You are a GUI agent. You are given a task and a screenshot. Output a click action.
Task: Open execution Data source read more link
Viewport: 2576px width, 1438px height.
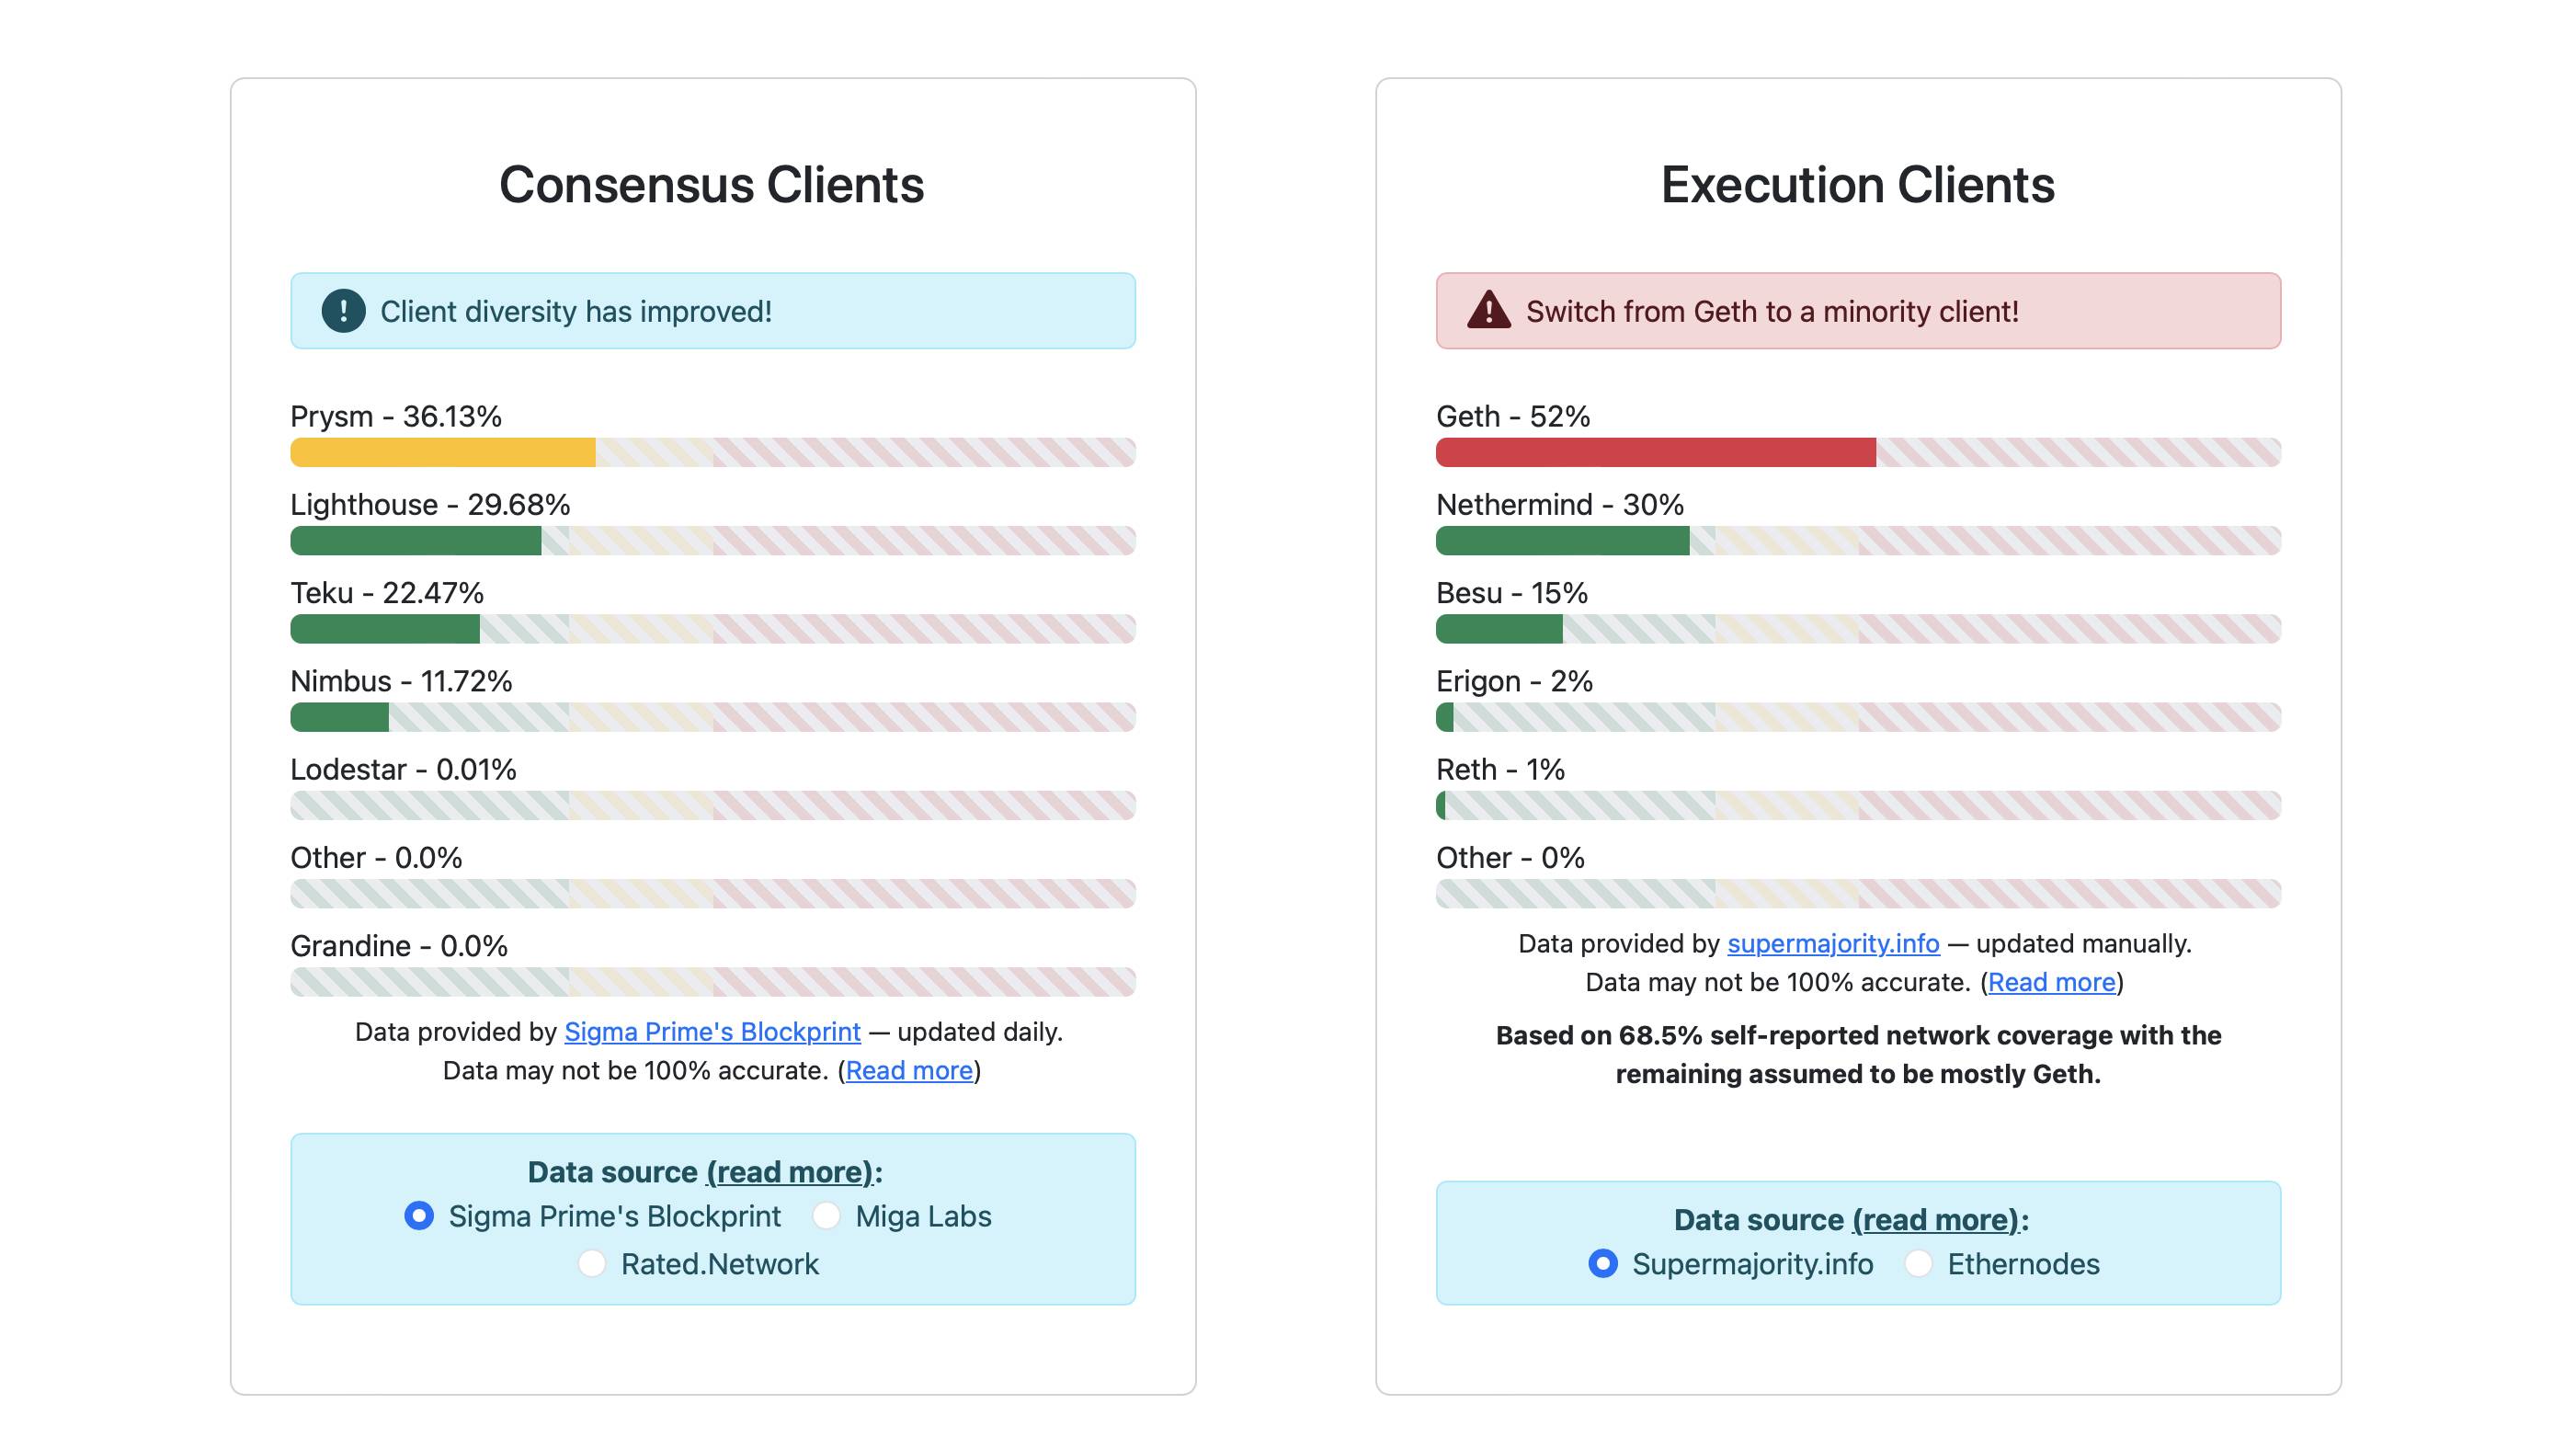click(x=1936, y=1220)
